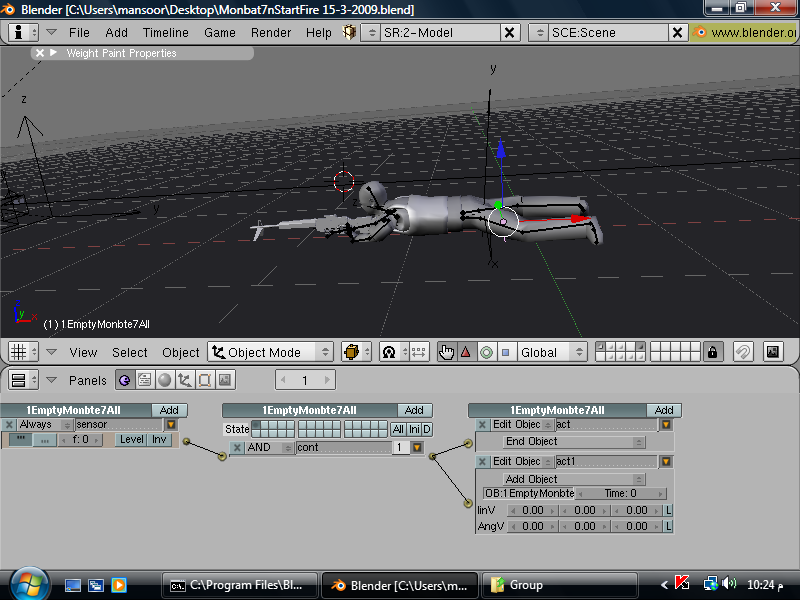Screen dimensions: 800x600
Task: Collapse the cont controller orange arrow
Action: (x=417, y=447)
